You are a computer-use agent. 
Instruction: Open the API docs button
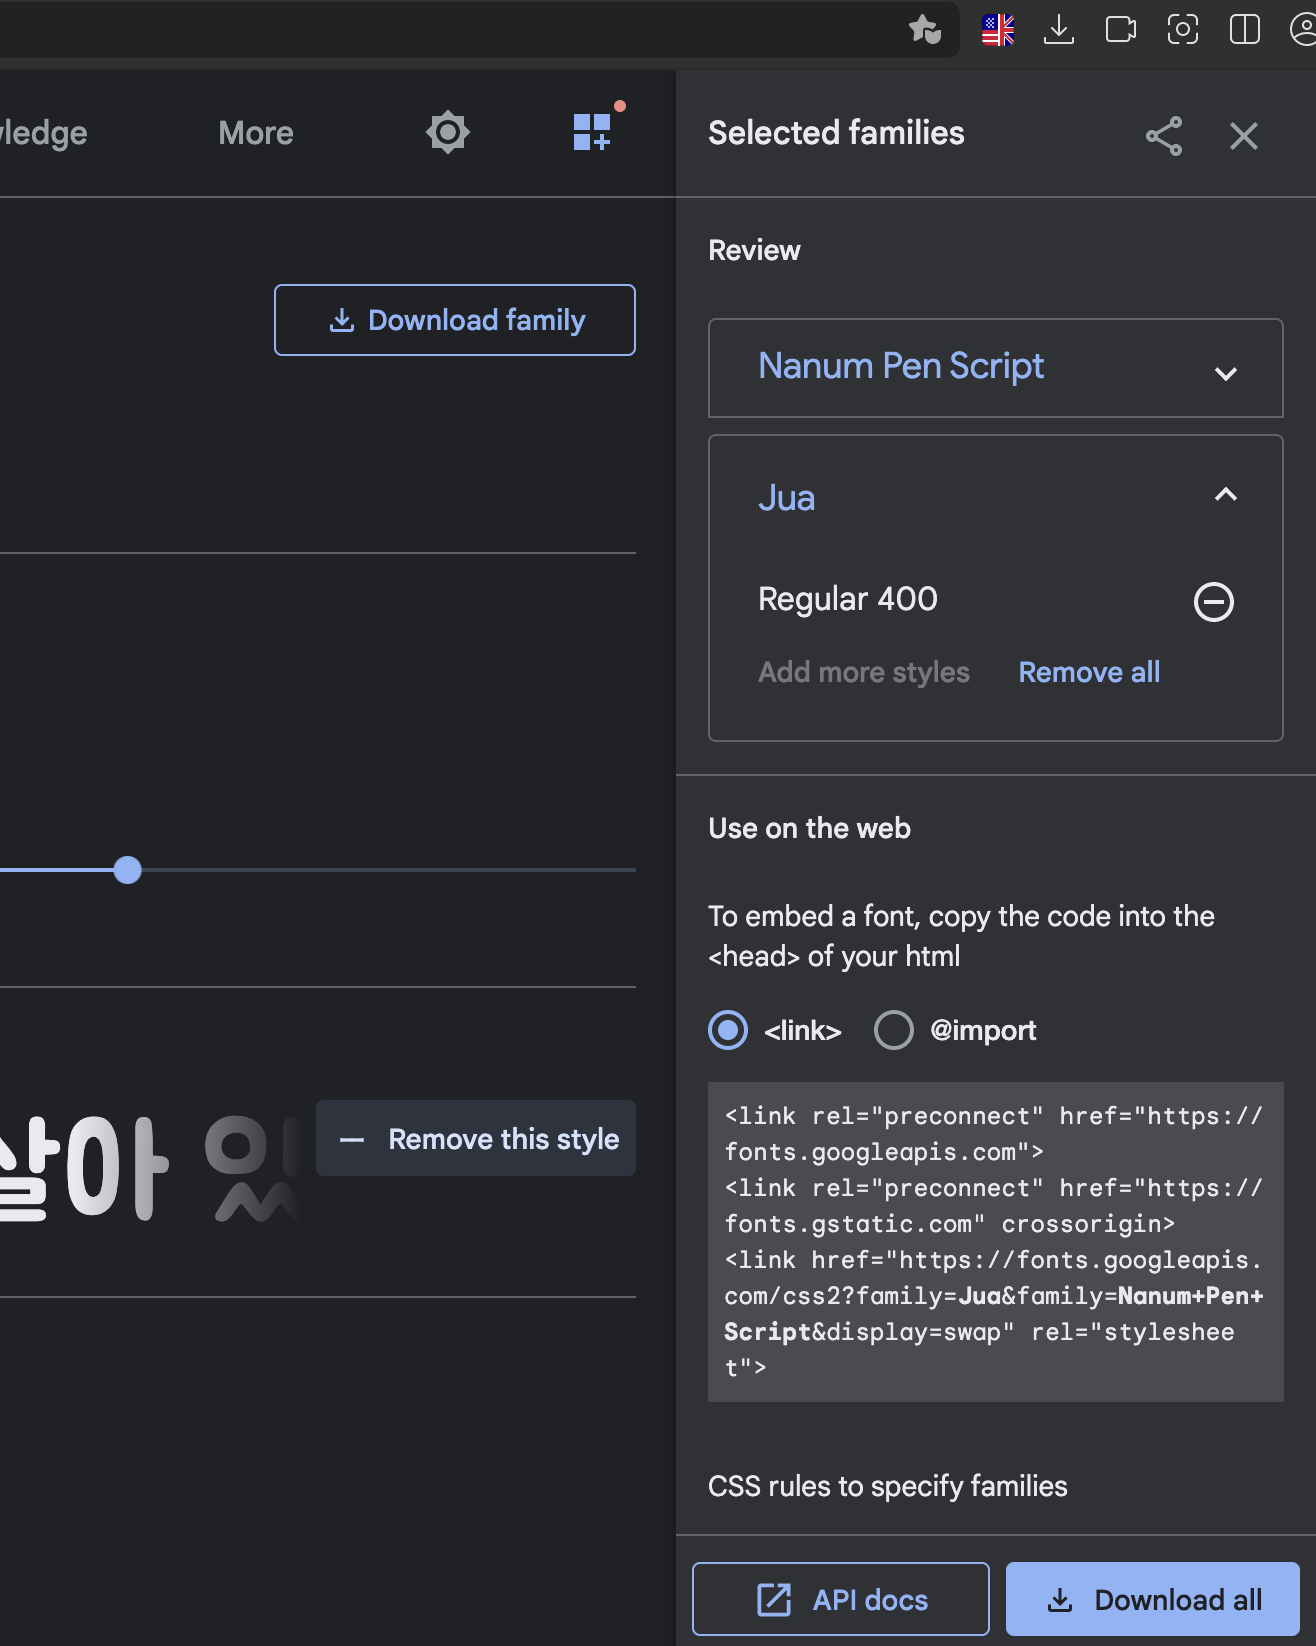click(841, 1599)
